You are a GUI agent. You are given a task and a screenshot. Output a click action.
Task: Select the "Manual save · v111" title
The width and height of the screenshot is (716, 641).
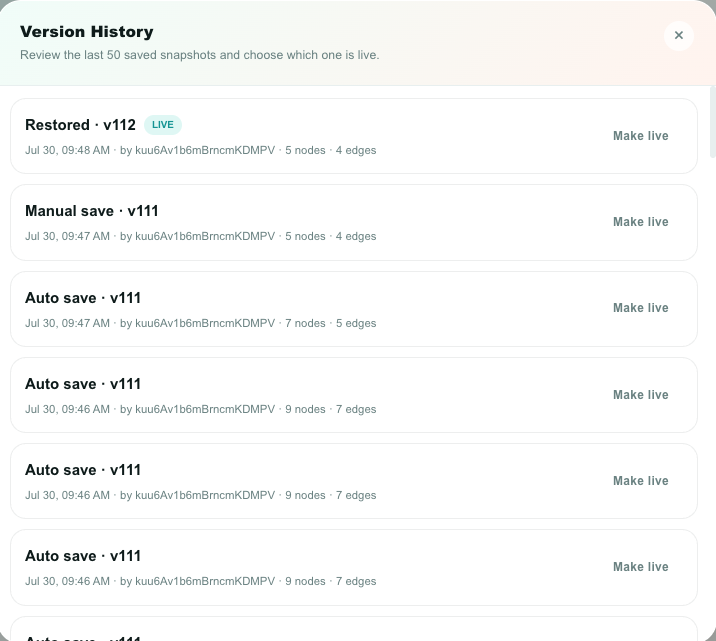[92, 211]
